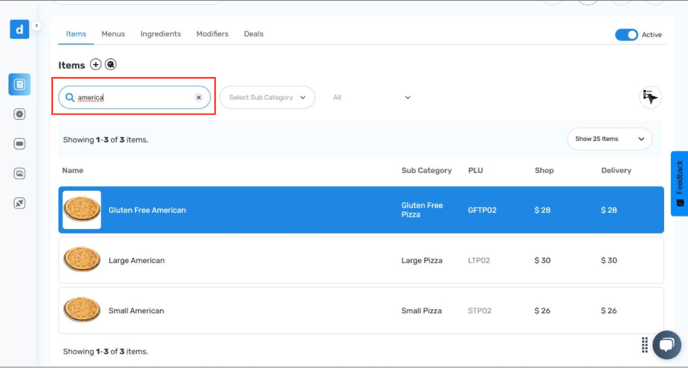Click the list-select cursor icon button
Viewport: 688px width, 368px height.
(650, 97)
